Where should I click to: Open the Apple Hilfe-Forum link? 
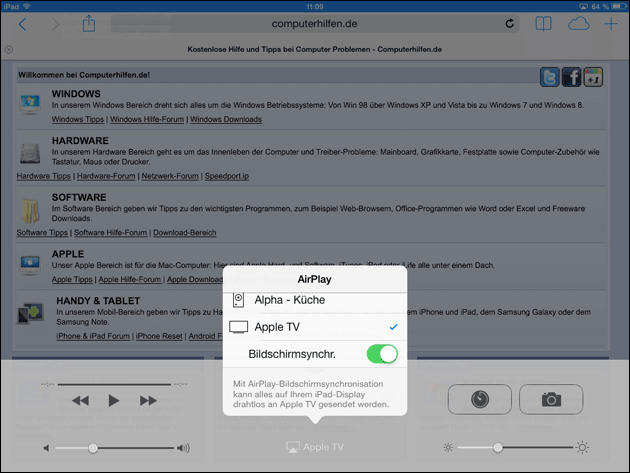(x=130, y=280)
